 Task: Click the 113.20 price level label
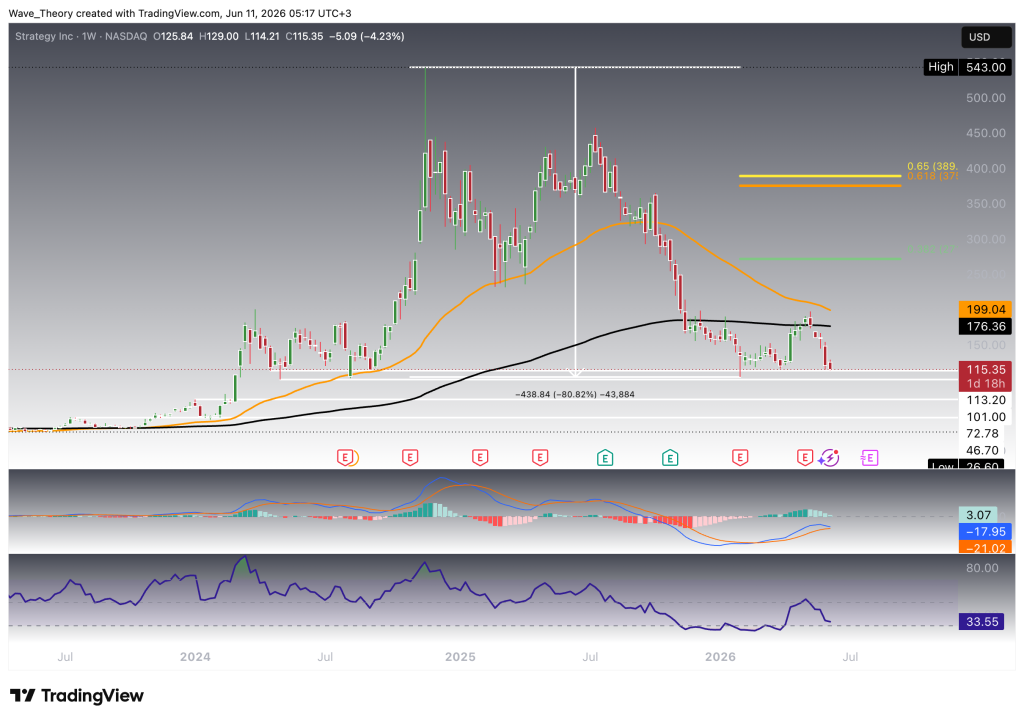[985, 400]
